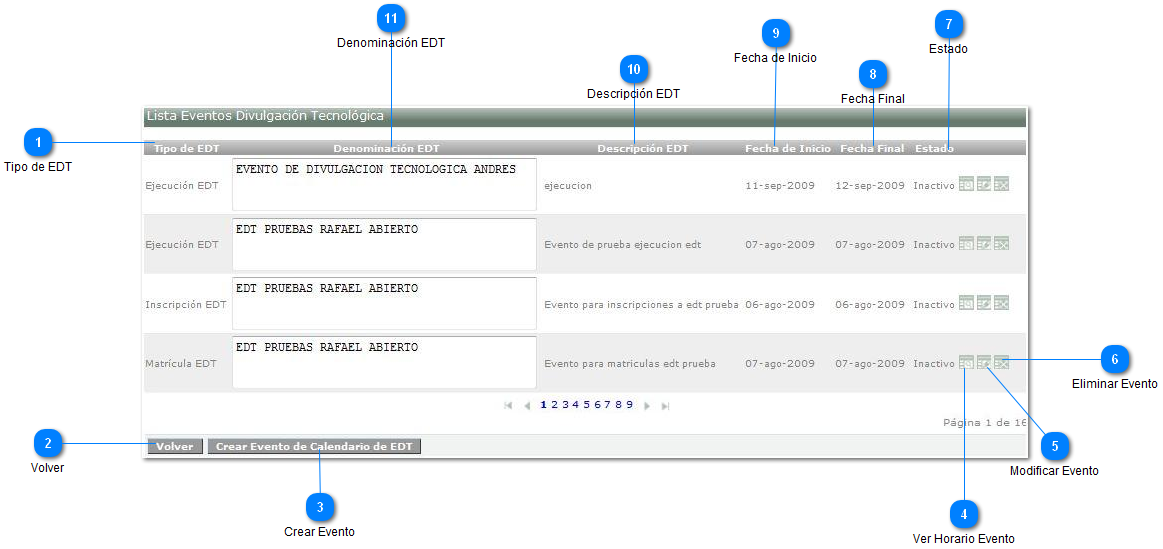
Task: Click the 'Denominación EDT' column header
Action: (x=386, y=148)
